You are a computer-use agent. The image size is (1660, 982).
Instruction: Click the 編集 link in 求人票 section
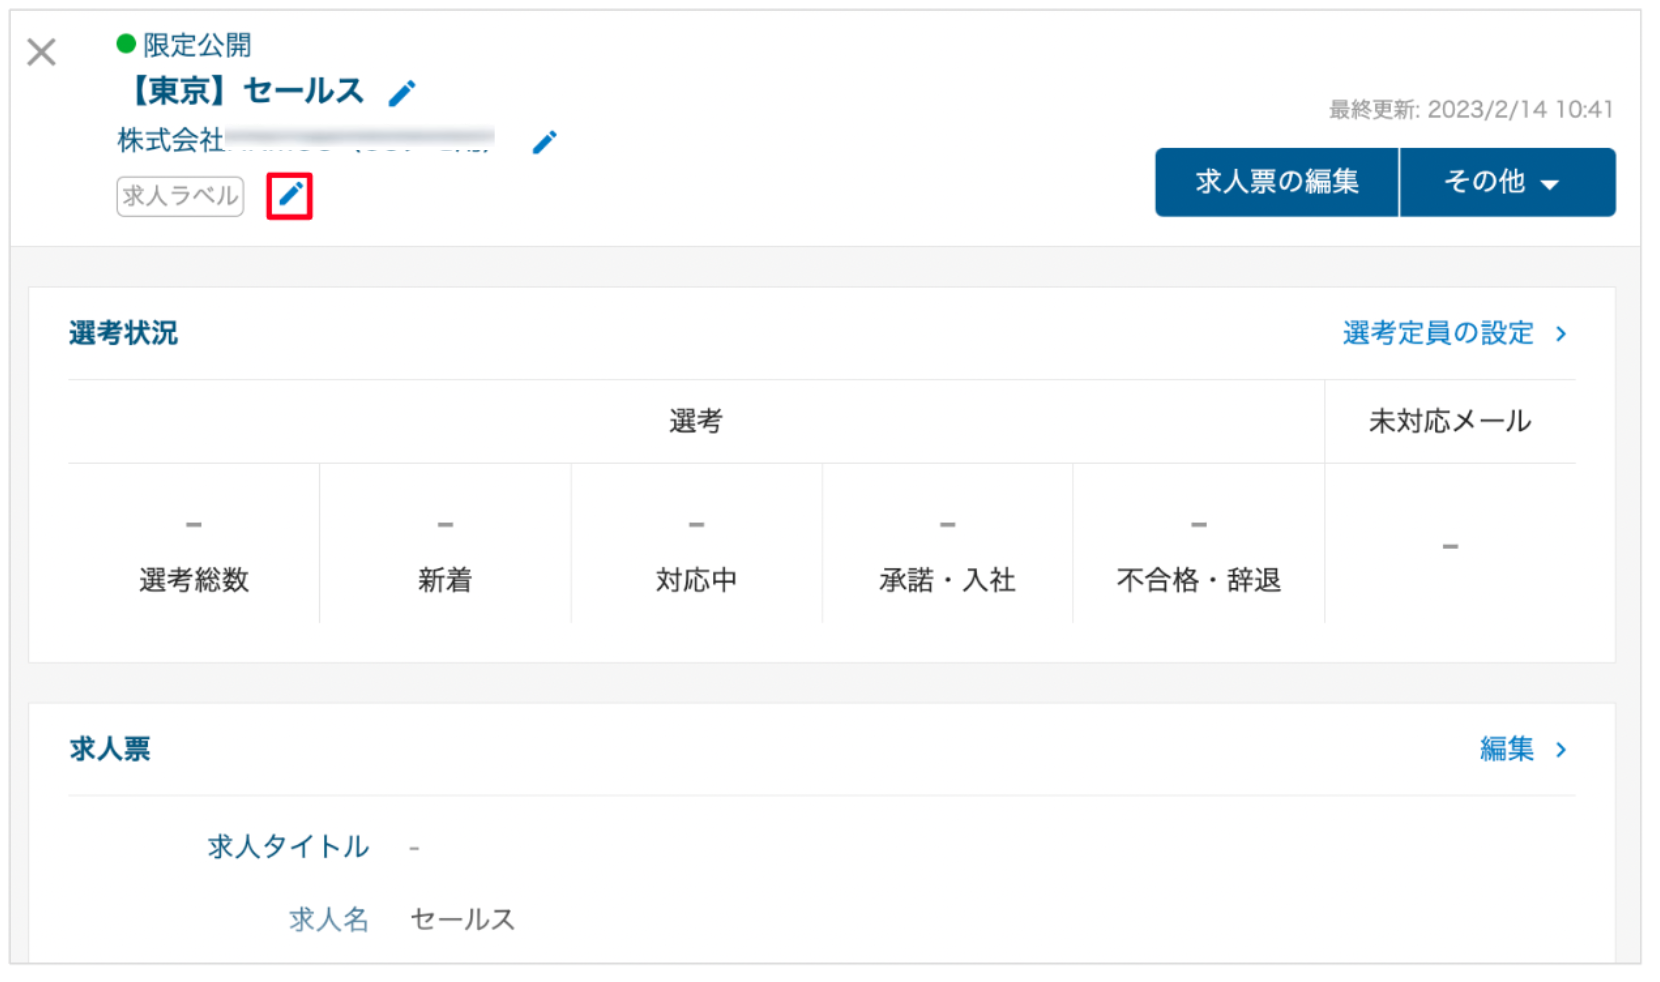(x=1523, y=749)
